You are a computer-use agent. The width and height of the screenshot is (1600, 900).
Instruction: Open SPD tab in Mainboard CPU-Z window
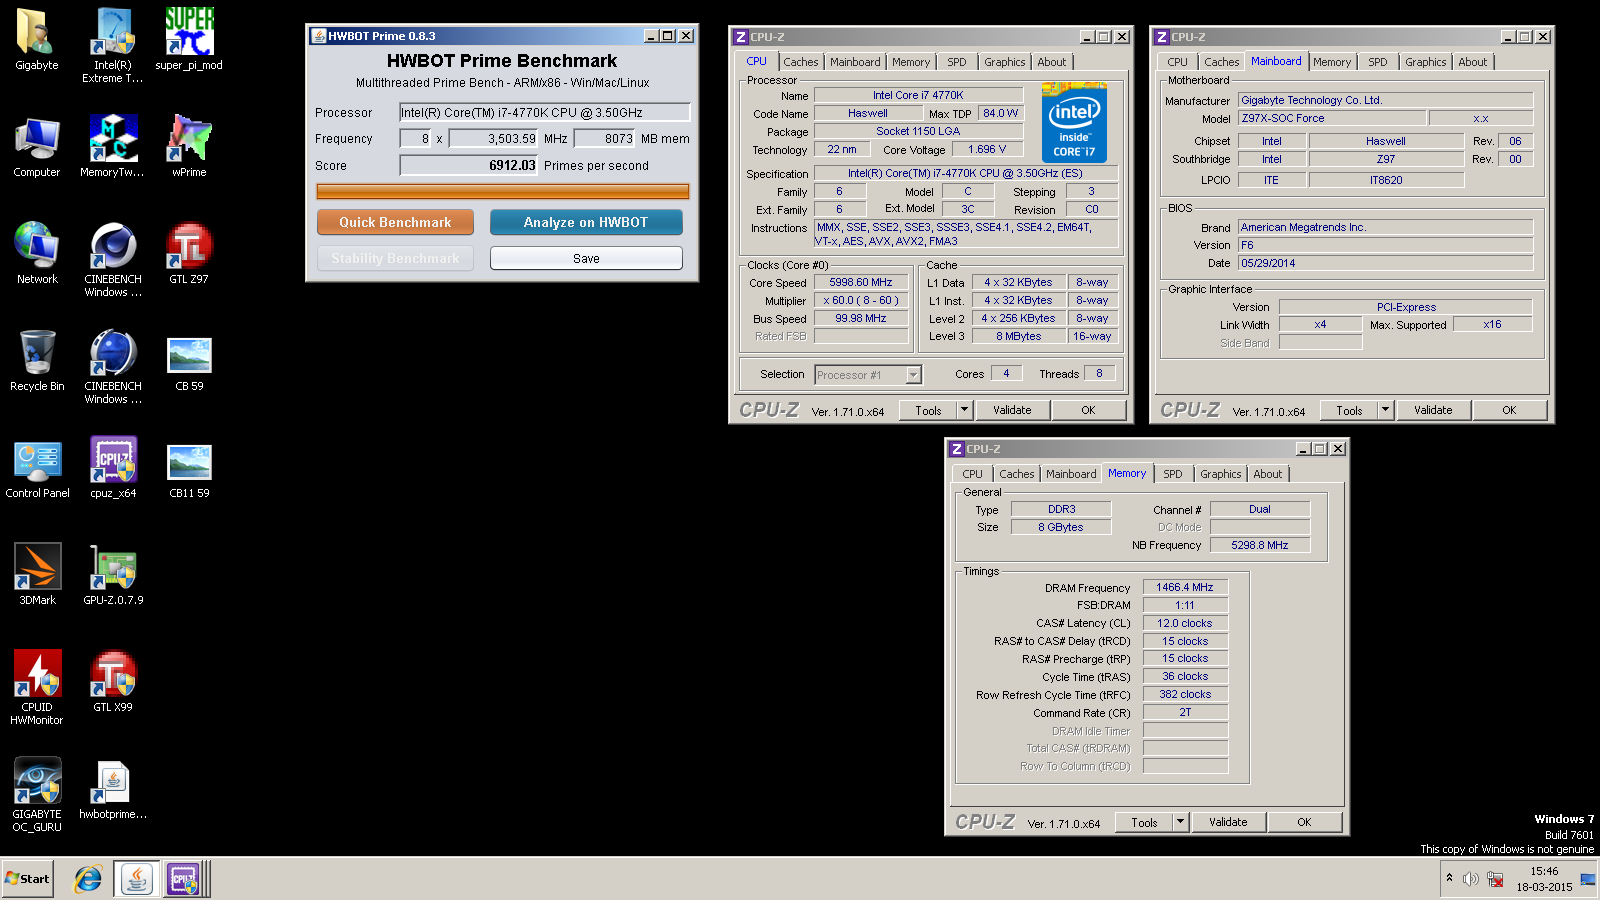(1378, 62)
